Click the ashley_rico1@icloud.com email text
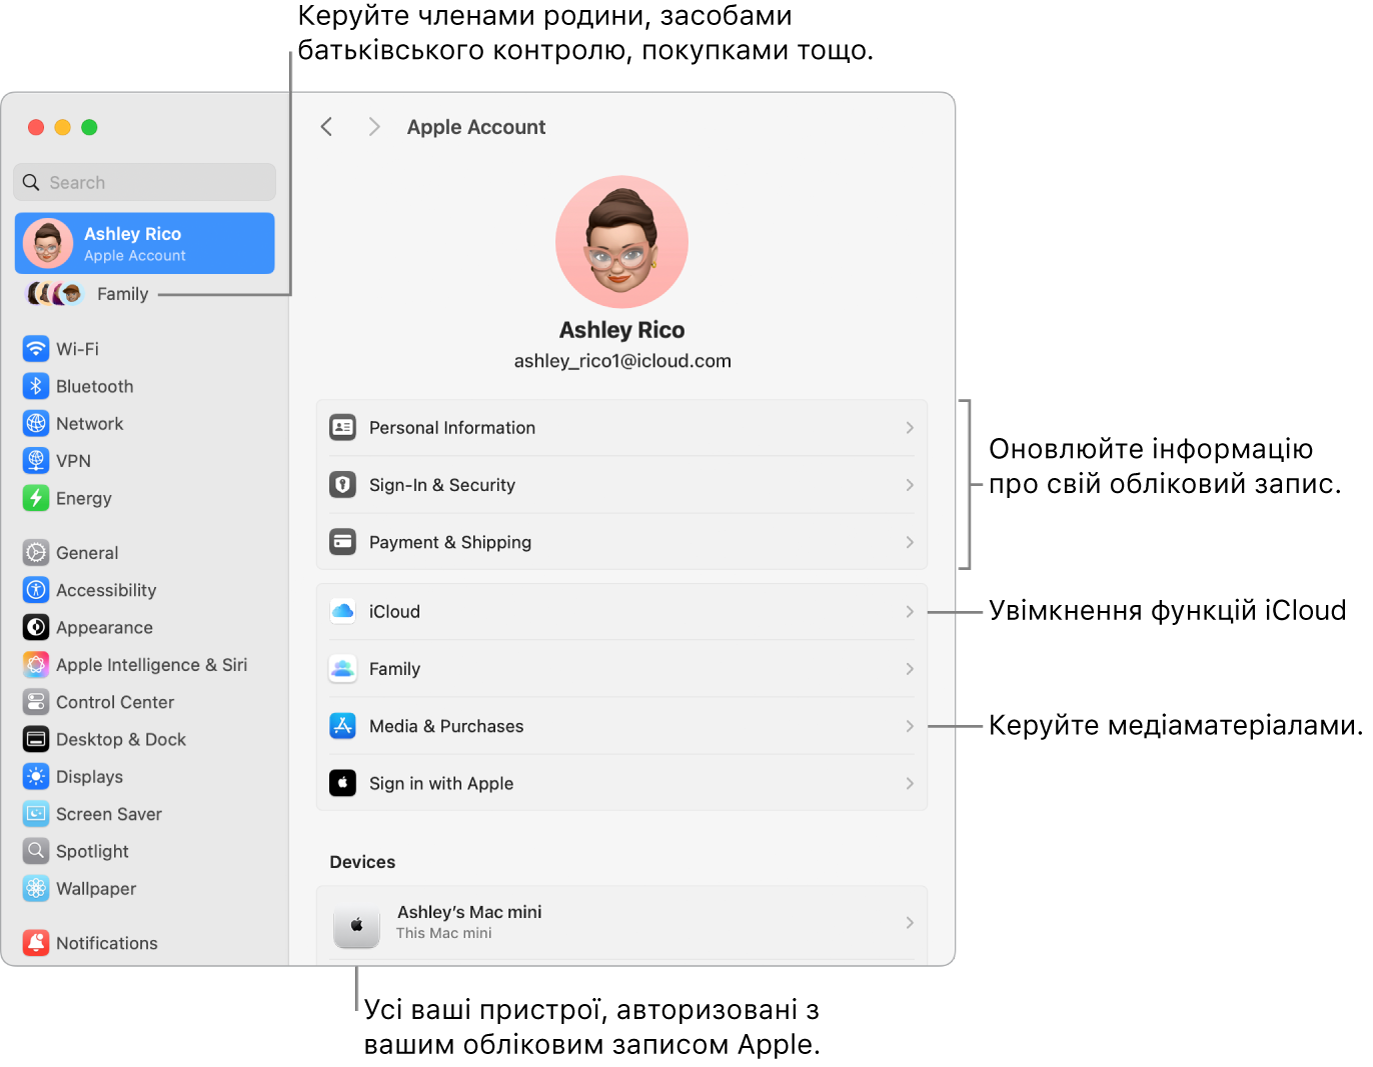This screenshot has width=1373, height=1067. point(622,361)
